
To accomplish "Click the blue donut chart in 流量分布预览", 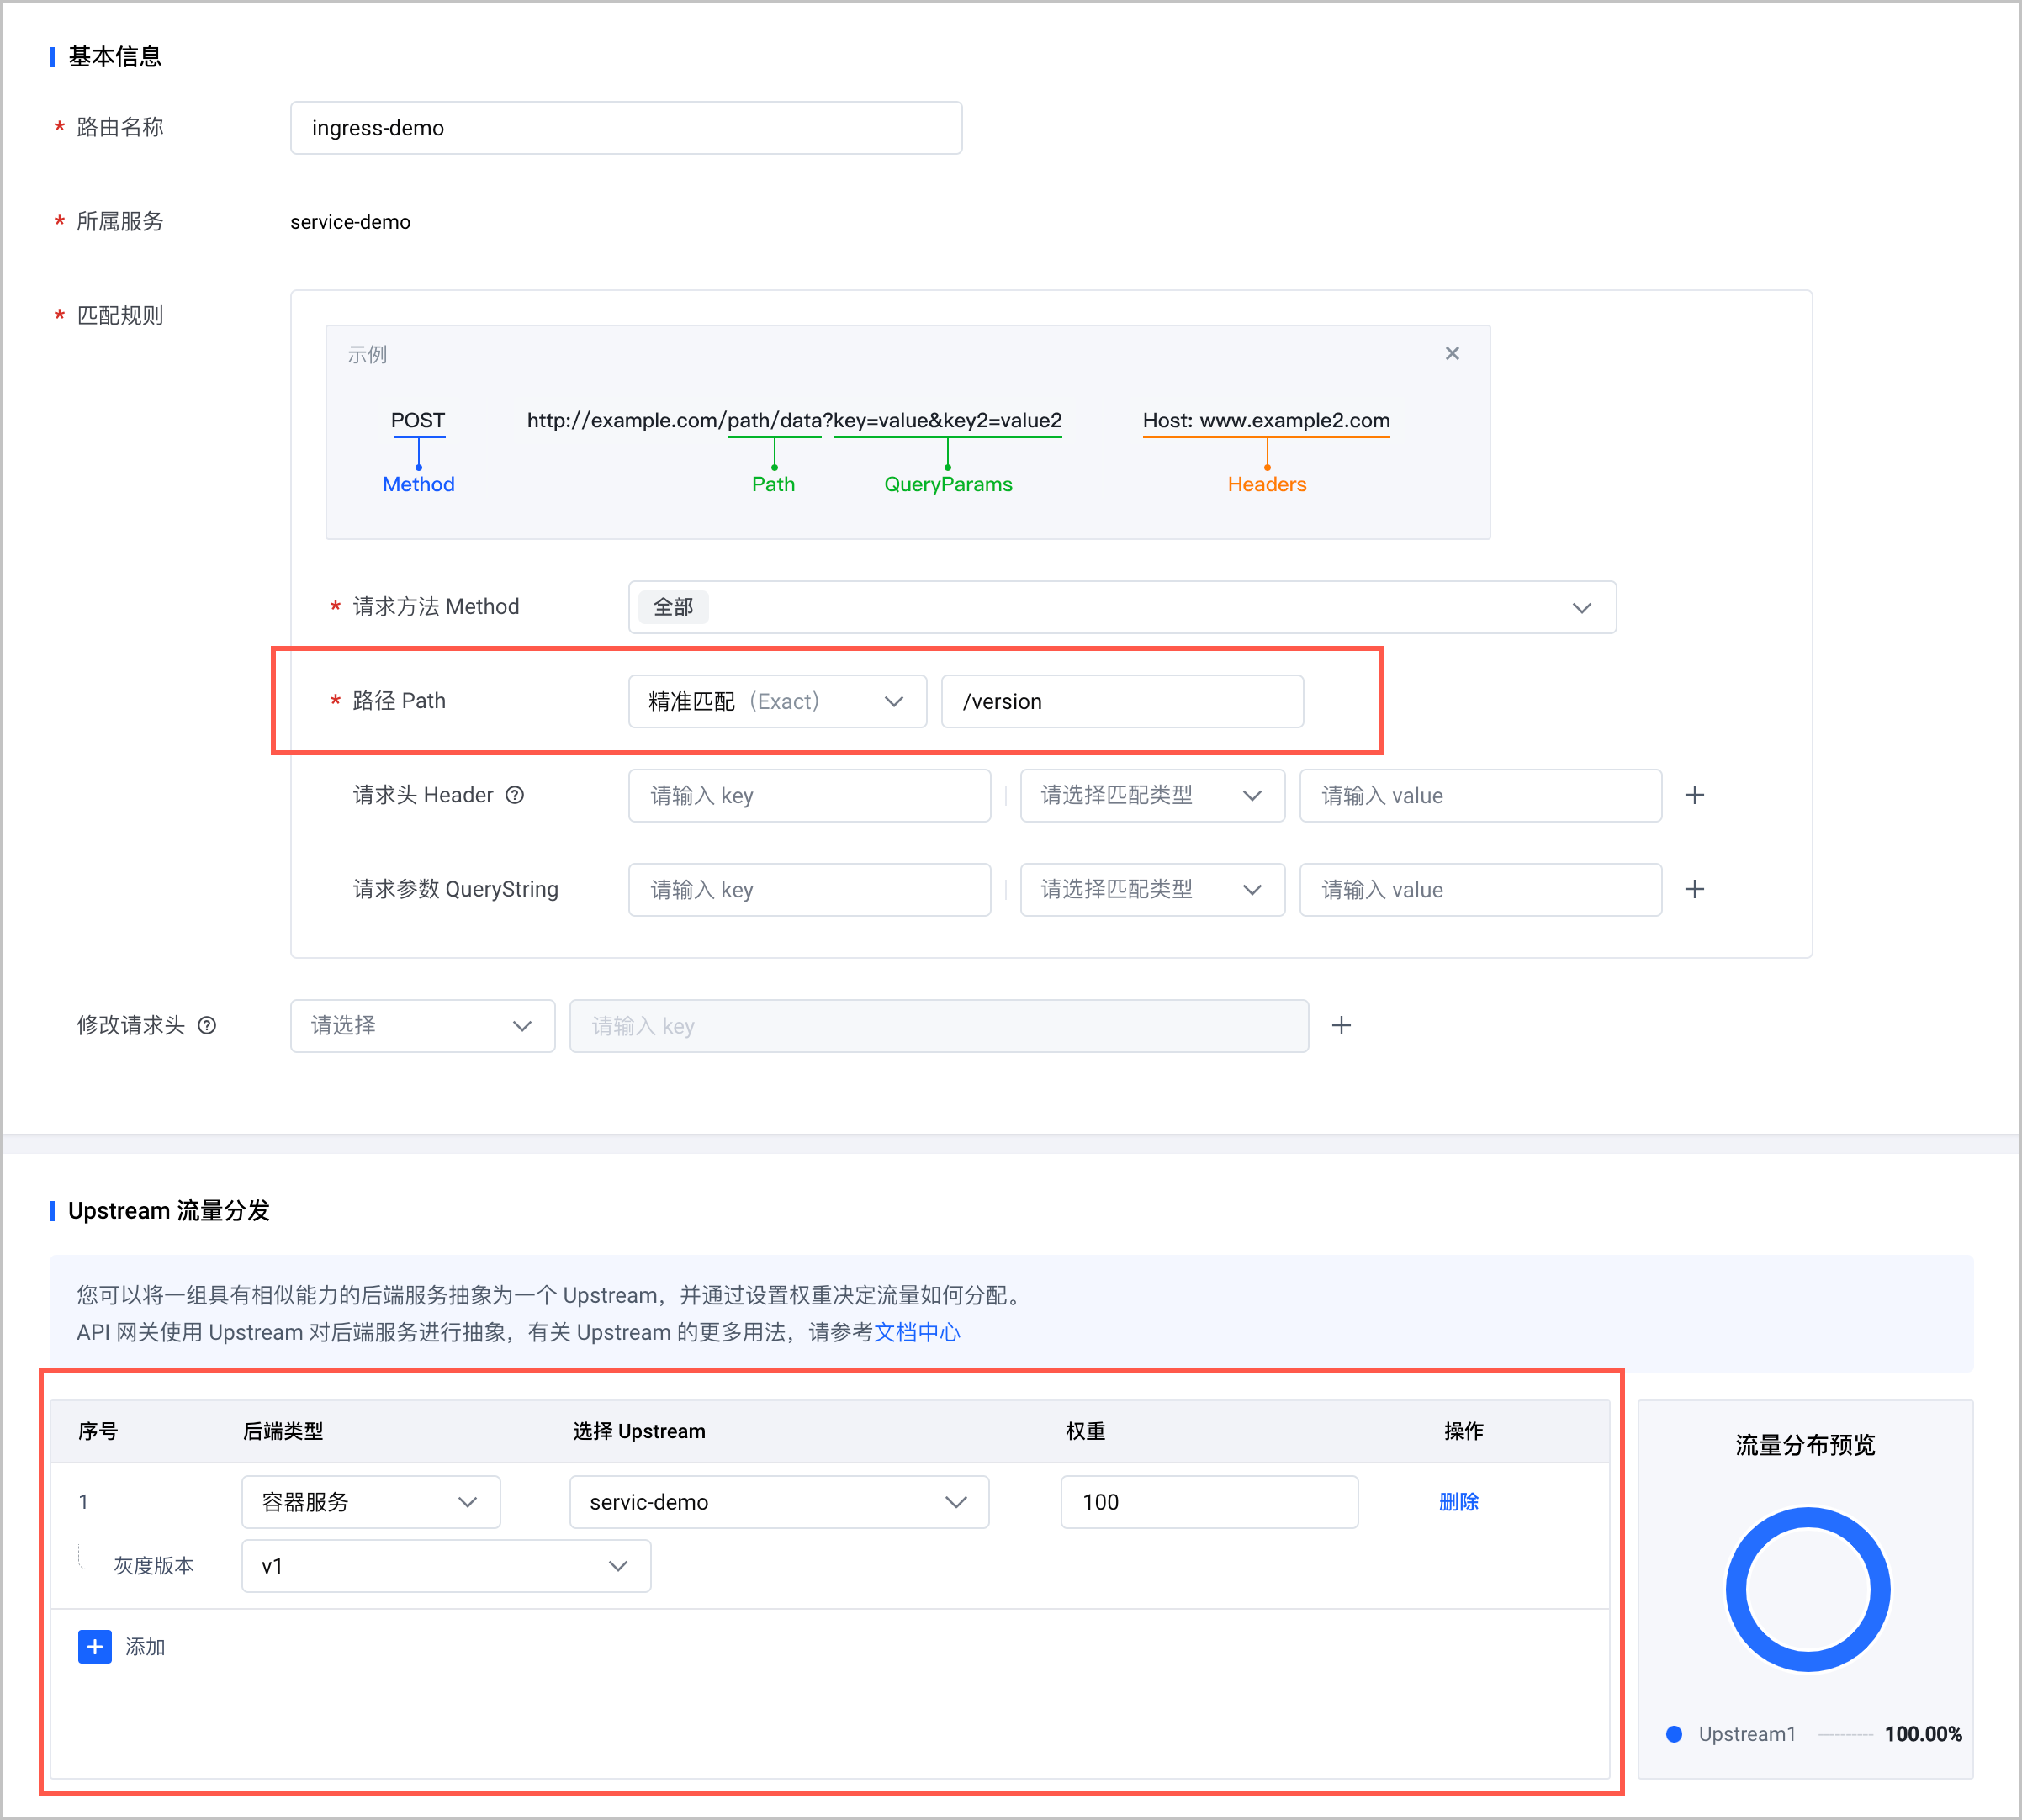I will (x=1807, y=1588).
